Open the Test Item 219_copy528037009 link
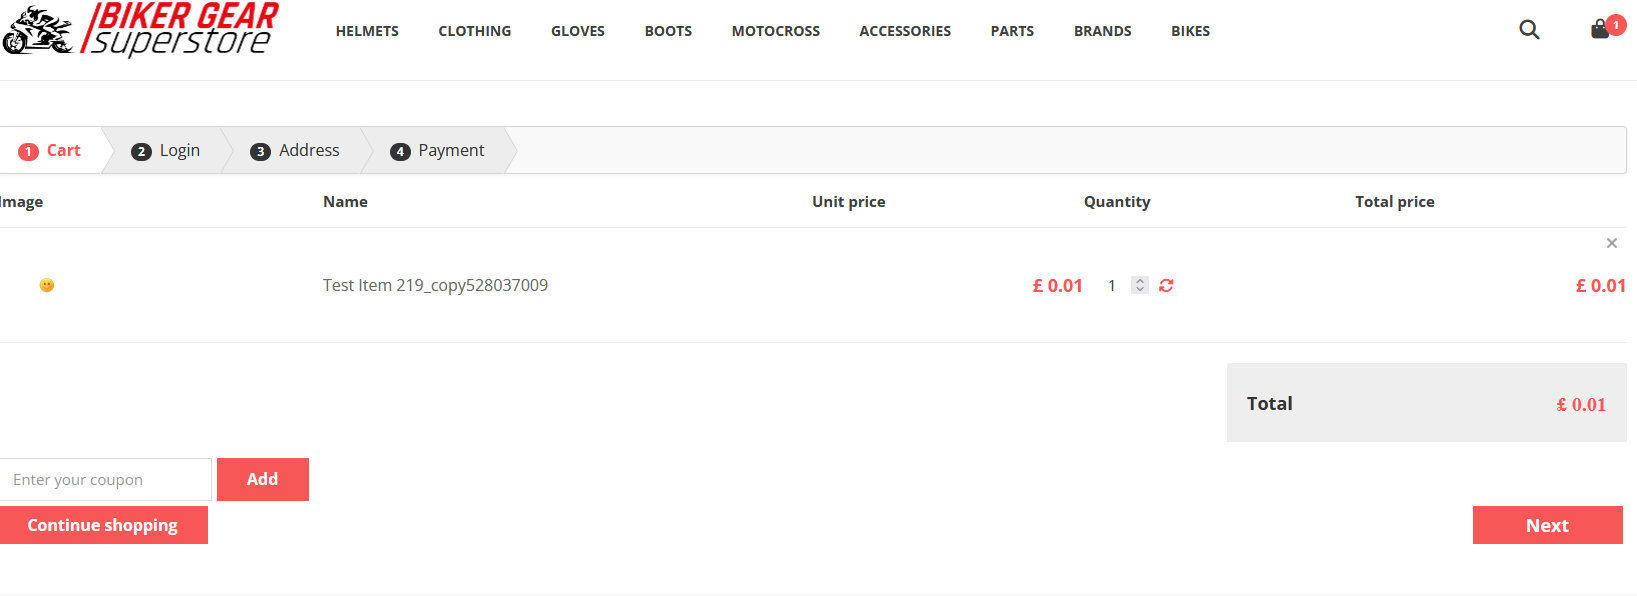Viewport: 1637px width, 596px height. [x=435, y=286]
